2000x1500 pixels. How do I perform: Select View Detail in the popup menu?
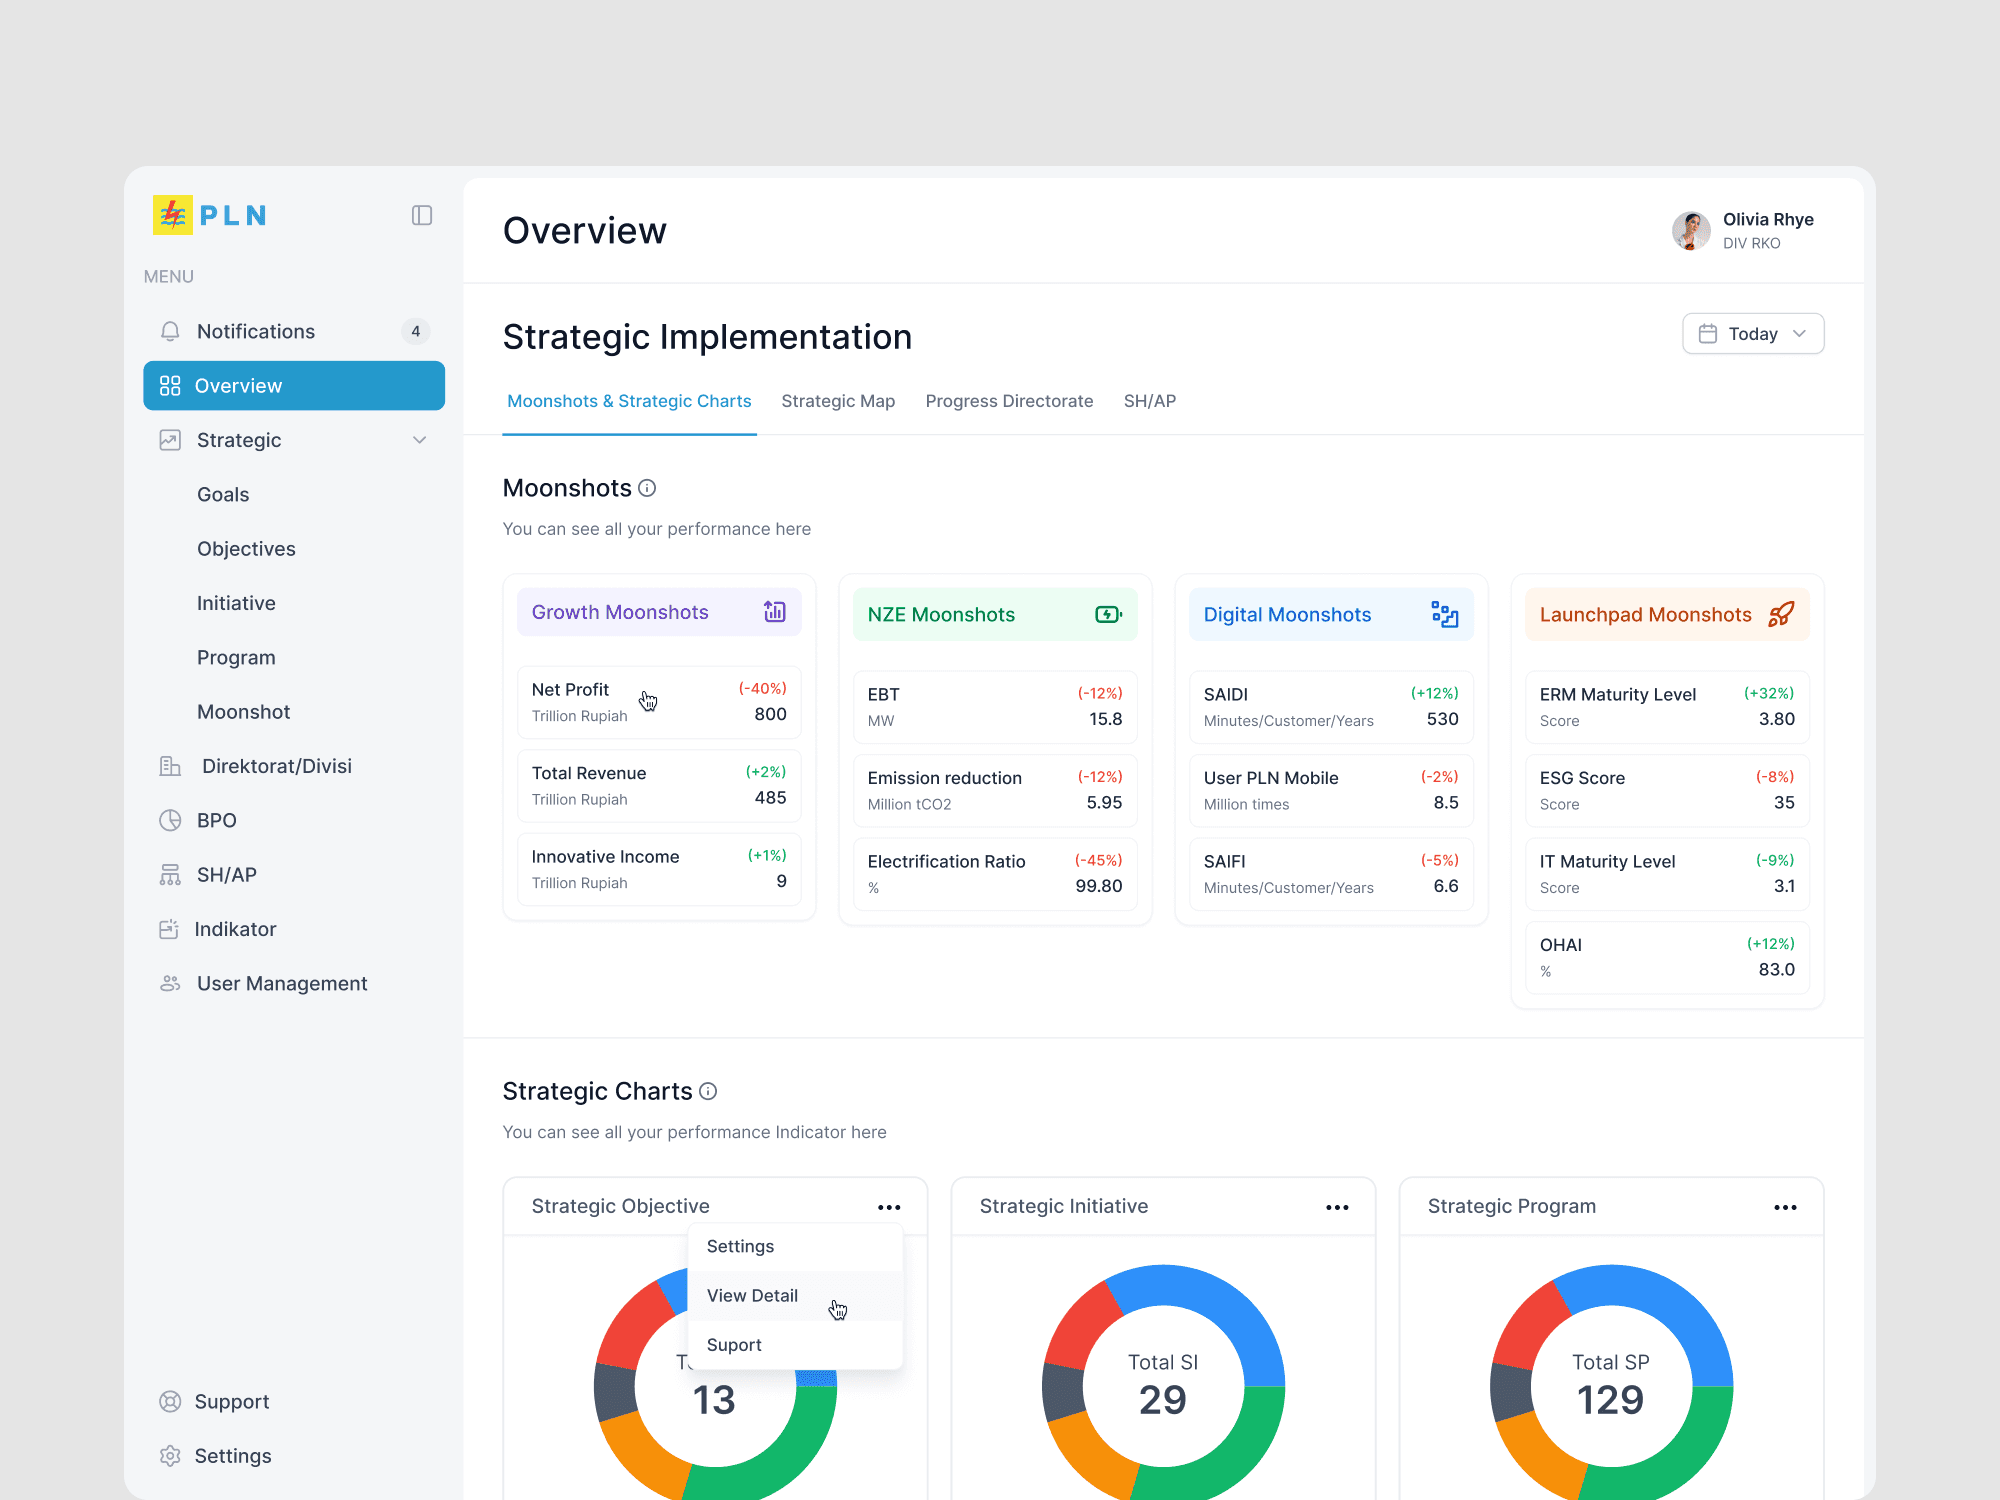tap(795, 1296)
